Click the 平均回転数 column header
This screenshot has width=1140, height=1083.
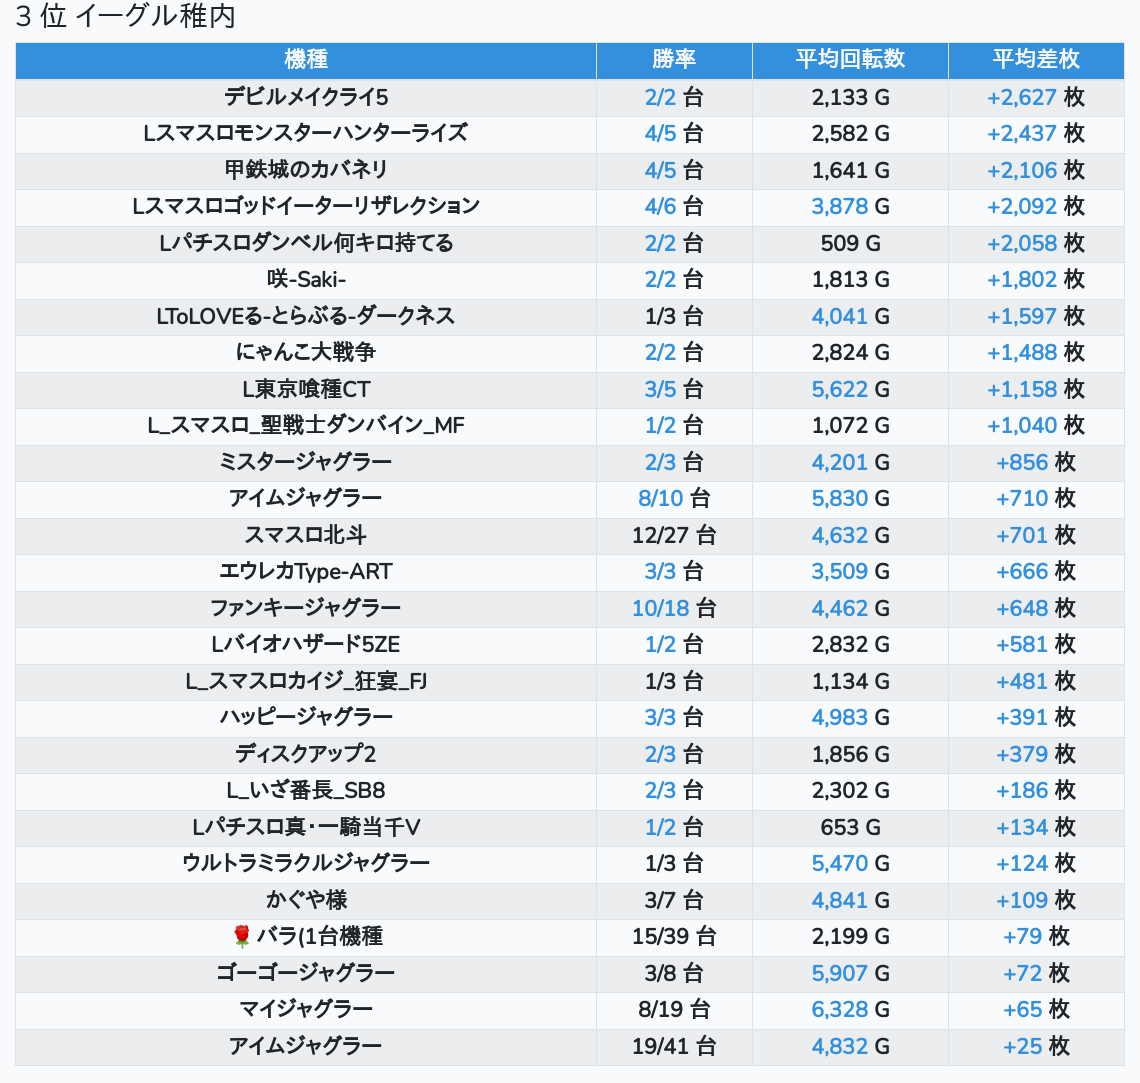tap(850, 60)
